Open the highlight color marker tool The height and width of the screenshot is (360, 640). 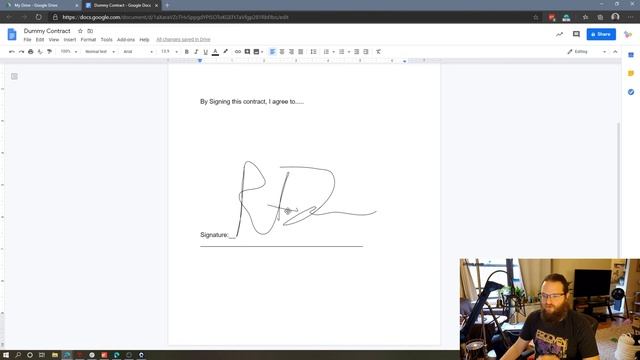225,52
